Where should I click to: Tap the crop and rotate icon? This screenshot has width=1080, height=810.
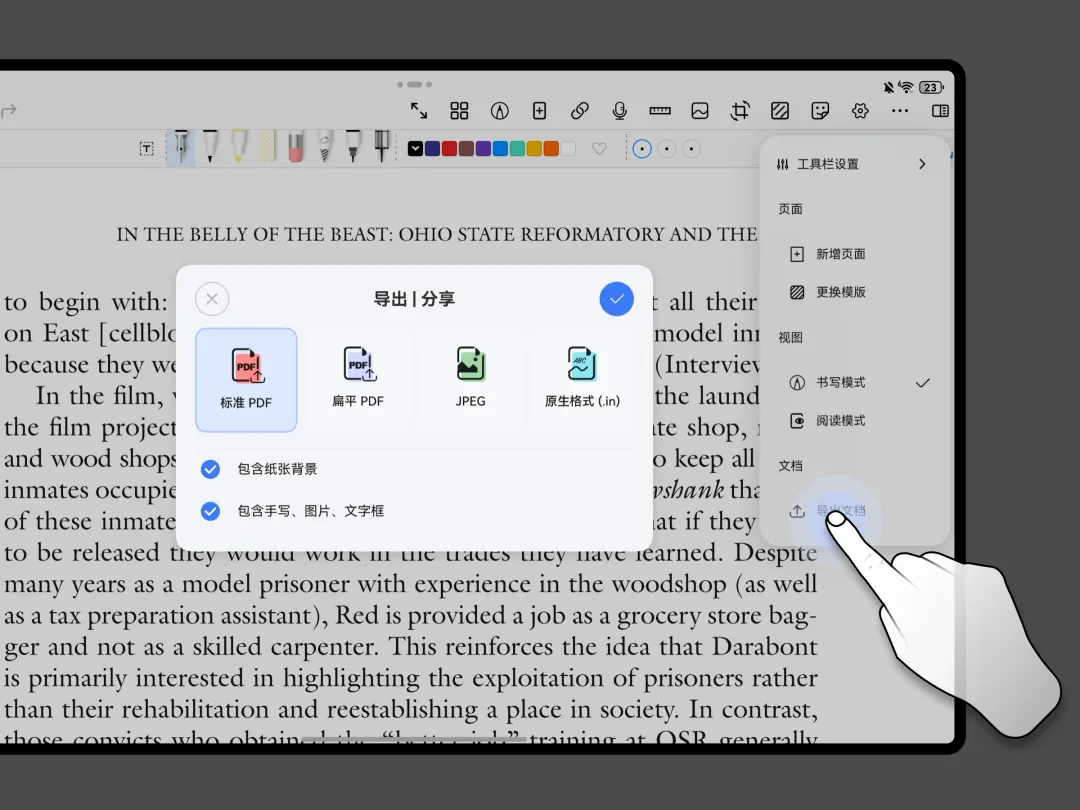(x=740, y=110)
